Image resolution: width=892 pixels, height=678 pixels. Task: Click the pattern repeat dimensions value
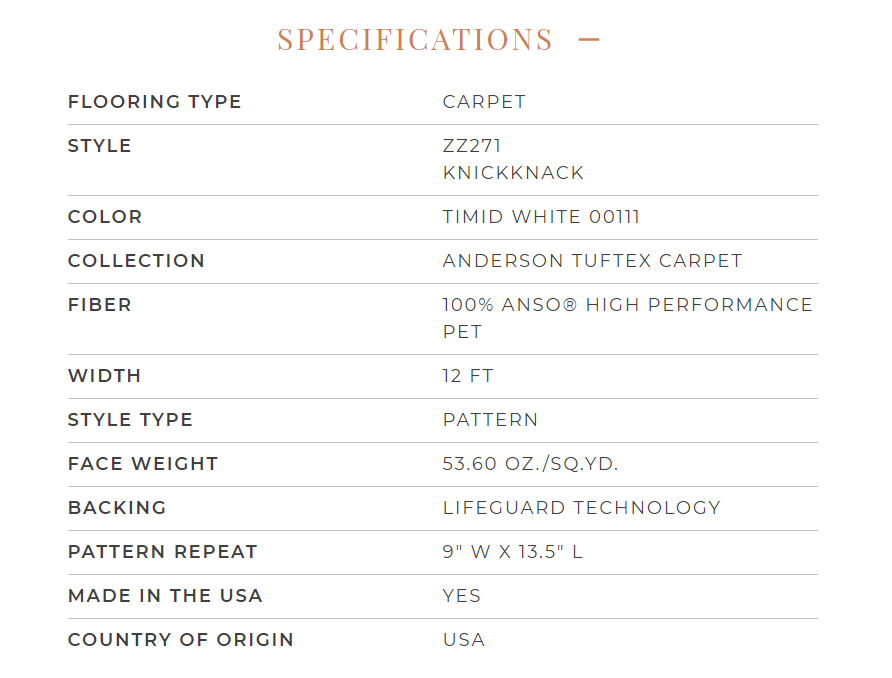click(513, 552)
